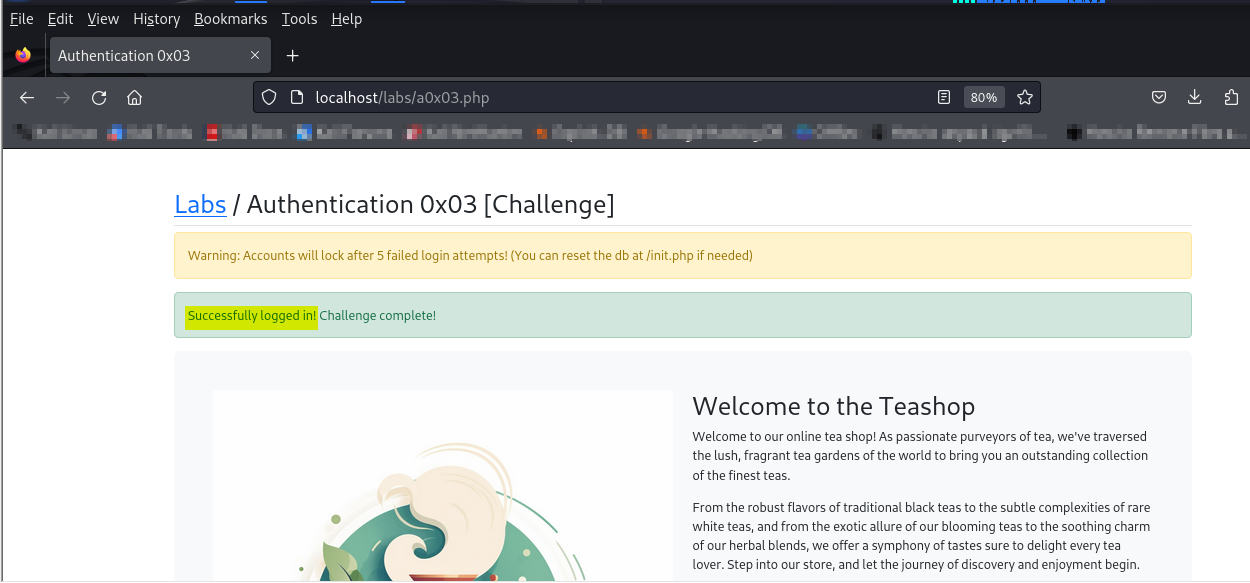Click the paragraph starting 'From the robust flavors'
Image resolution: width=1250 pixels, height=583 pixels.
pos(921,536)
